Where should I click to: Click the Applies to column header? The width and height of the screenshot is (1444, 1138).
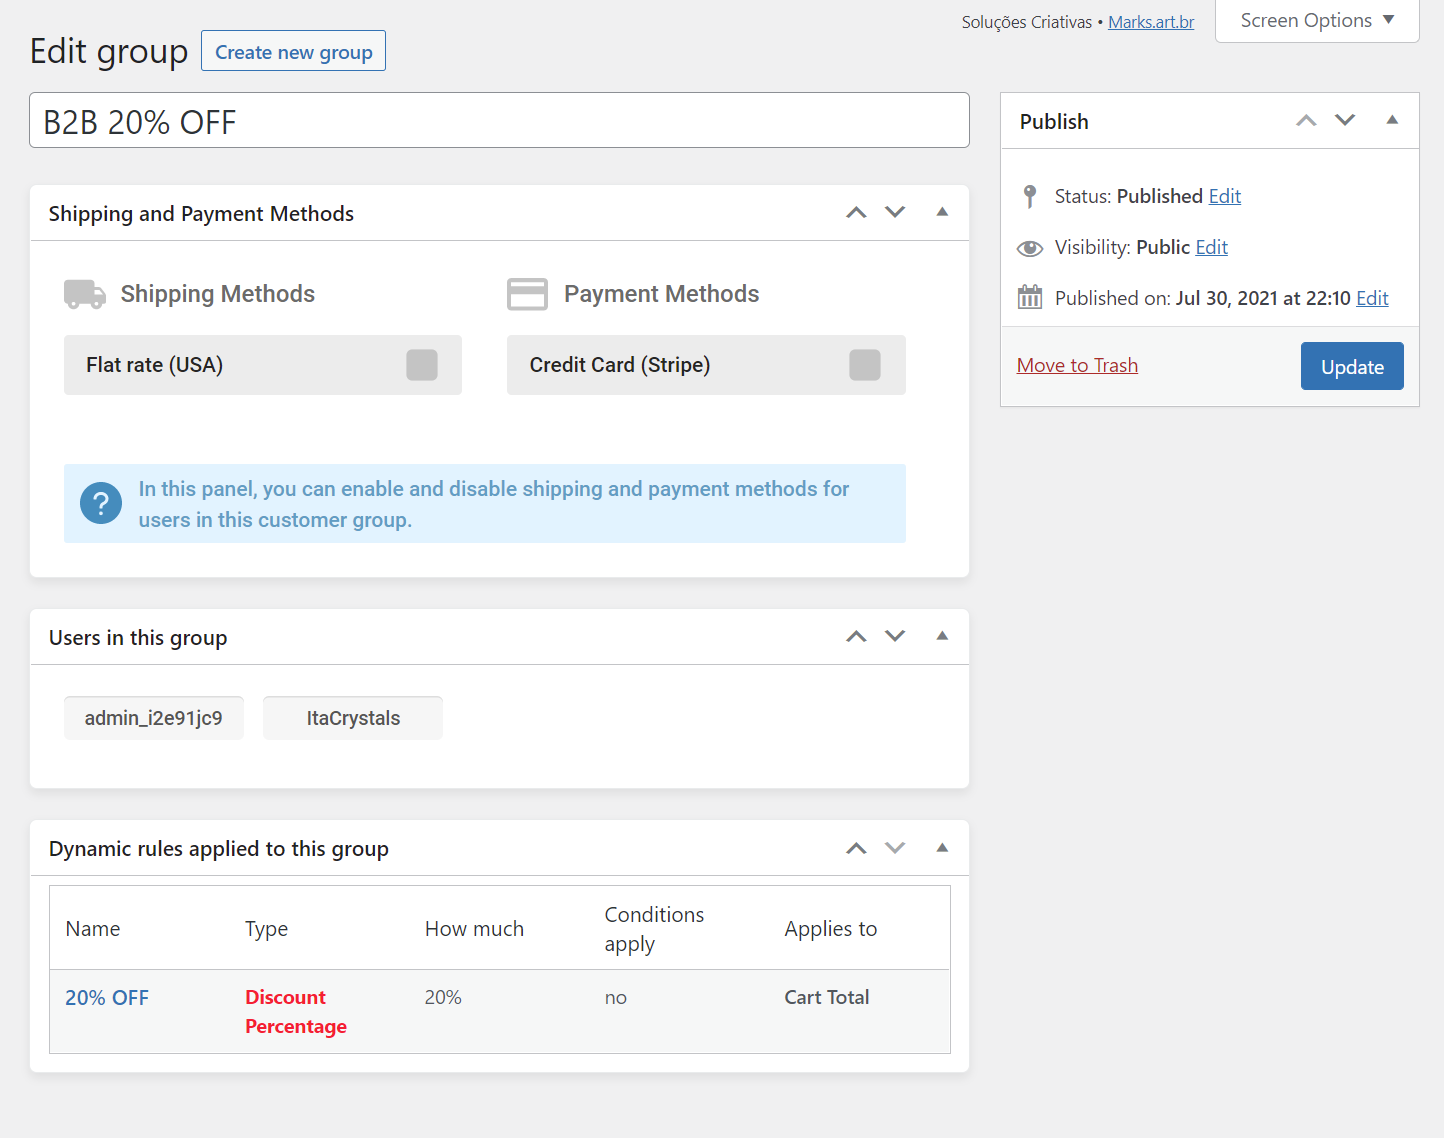coord(831,929)
